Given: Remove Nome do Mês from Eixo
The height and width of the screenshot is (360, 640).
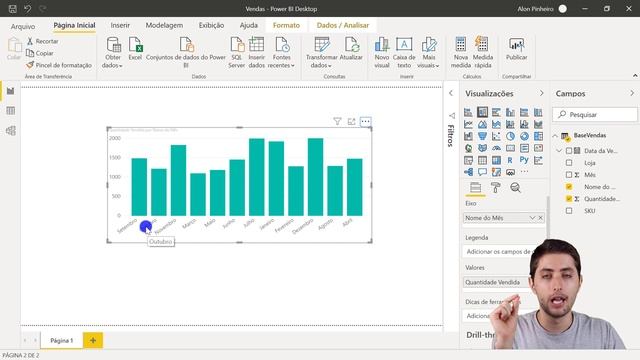Looking at the screenshot, I should 540,218.
